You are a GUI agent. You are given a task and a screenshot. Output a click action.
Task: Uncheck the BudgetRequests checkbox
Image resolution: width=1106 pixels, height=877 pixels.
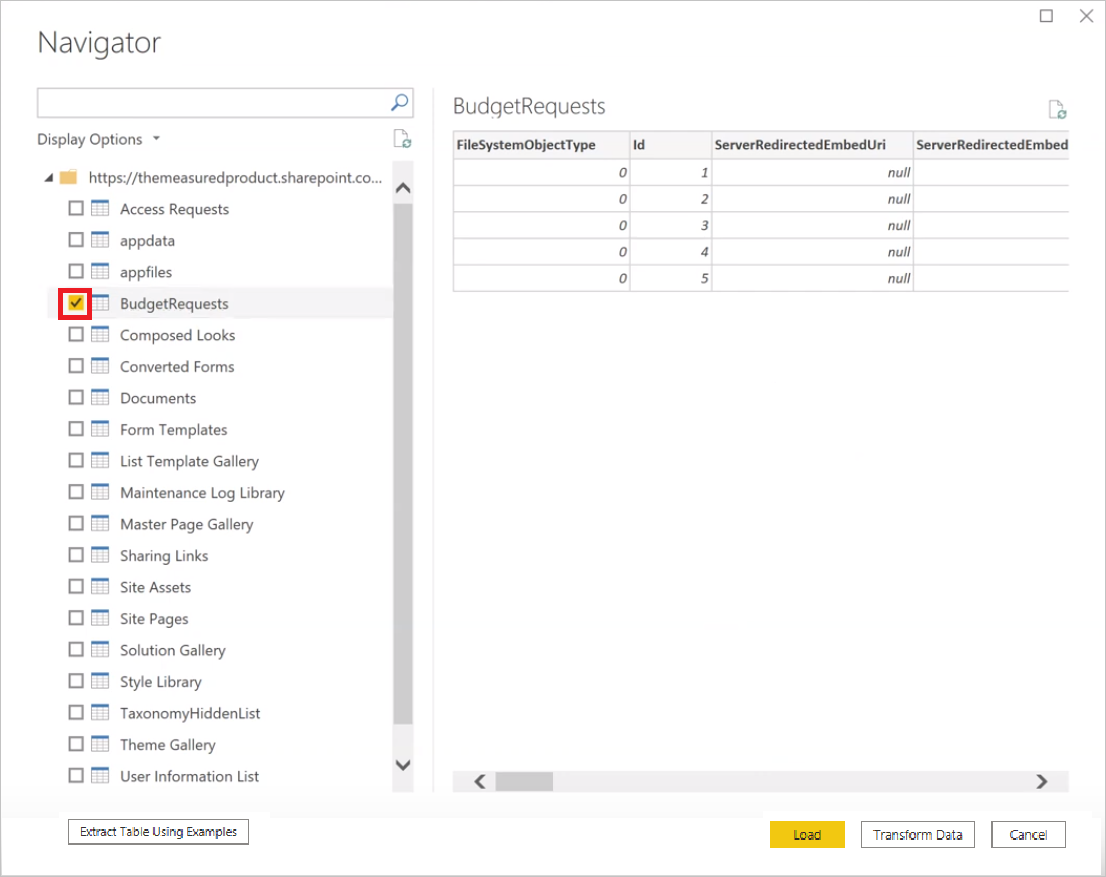(x=75, y=303)
